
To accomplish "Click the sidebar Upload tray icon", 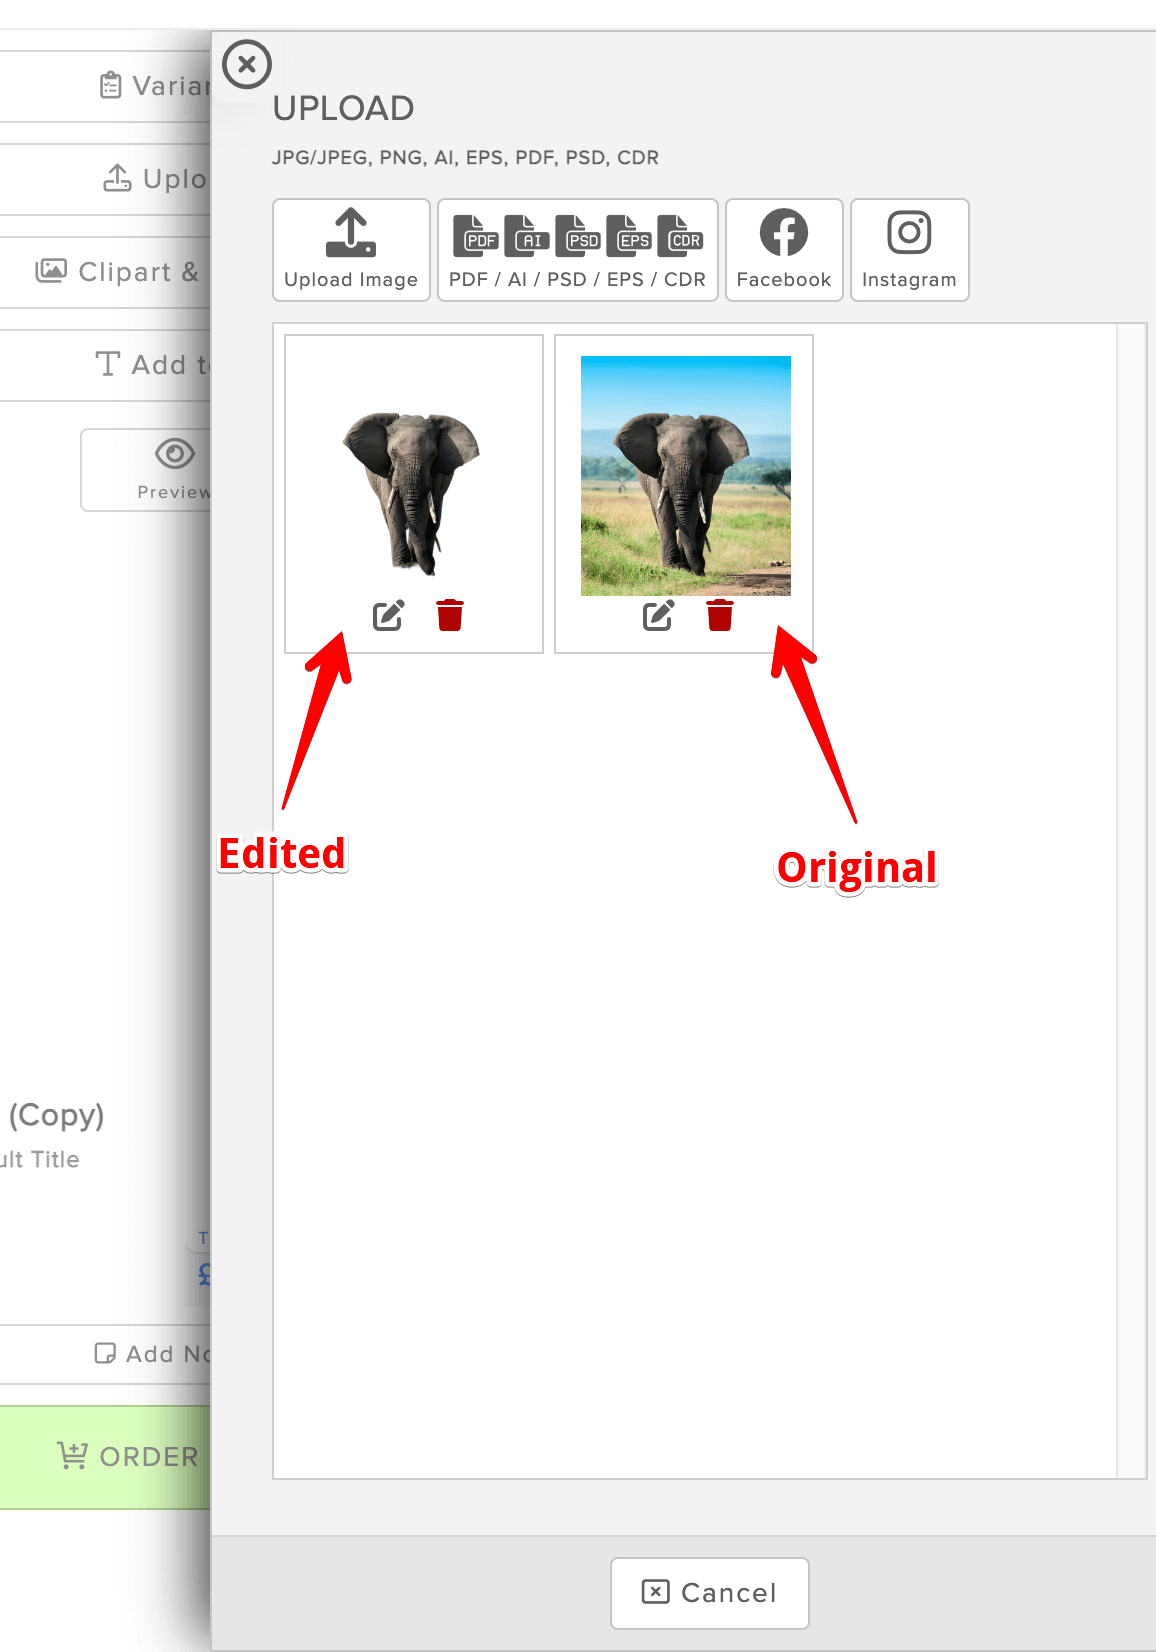I will pyautogui.click(x=117, y=178).
